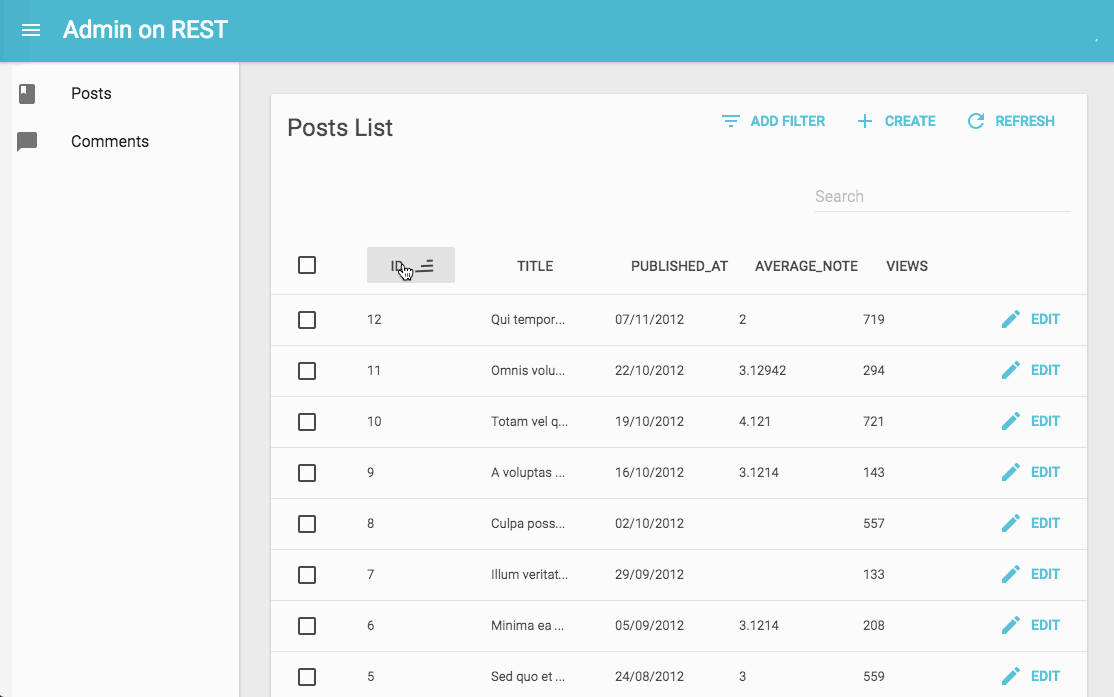This screenshot has height=697, width=1114.
Task: Click average note value 4.121
Action: (755, 421)
